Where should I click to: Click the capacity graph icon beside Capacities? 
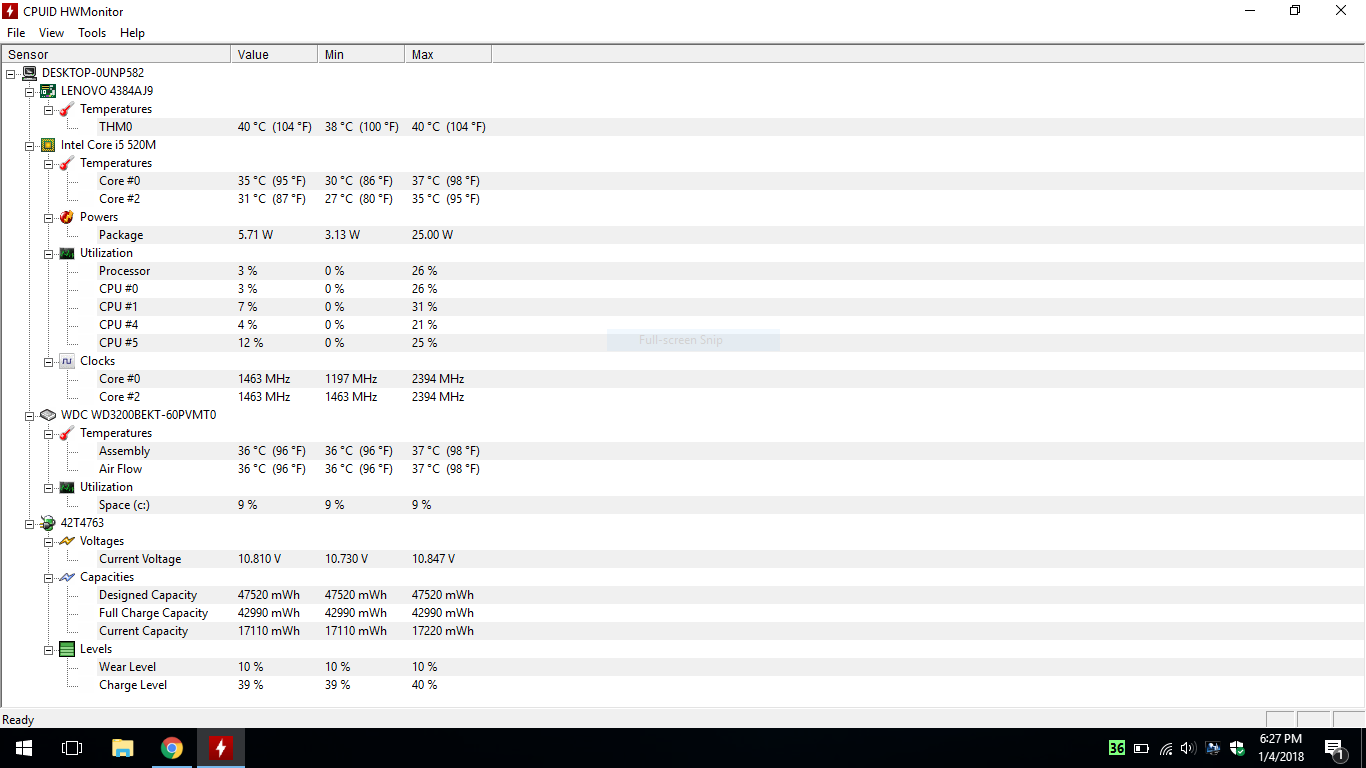click(67, 577)
